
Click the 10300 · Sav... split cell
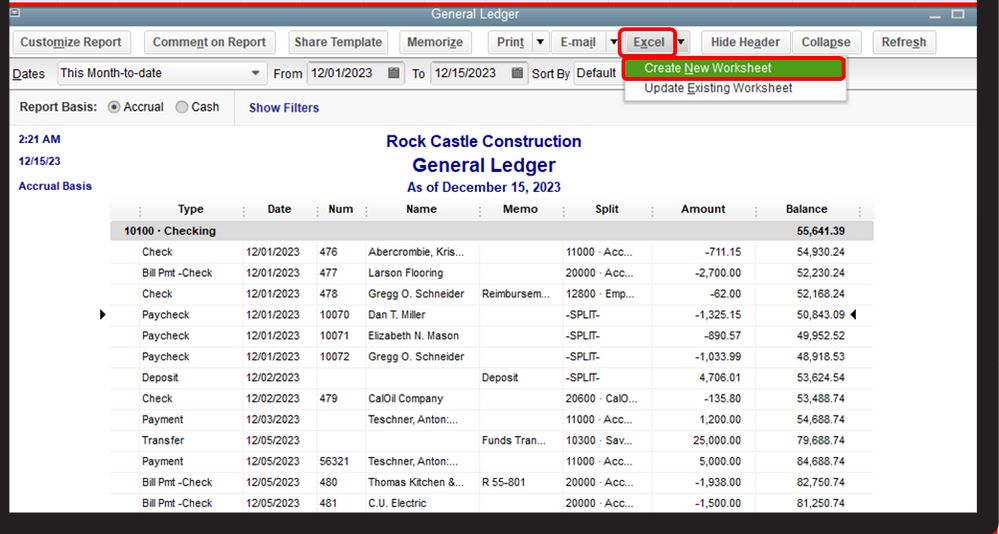[600, 440]
